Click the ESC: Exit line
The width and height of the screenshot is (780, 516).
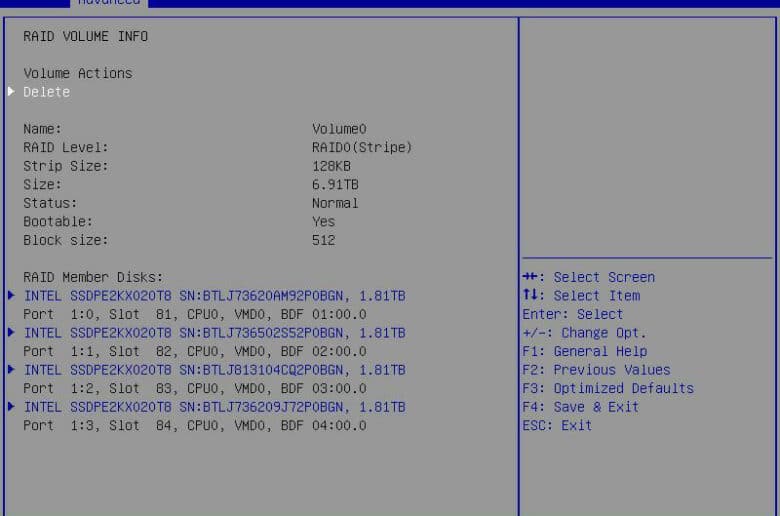558,425
